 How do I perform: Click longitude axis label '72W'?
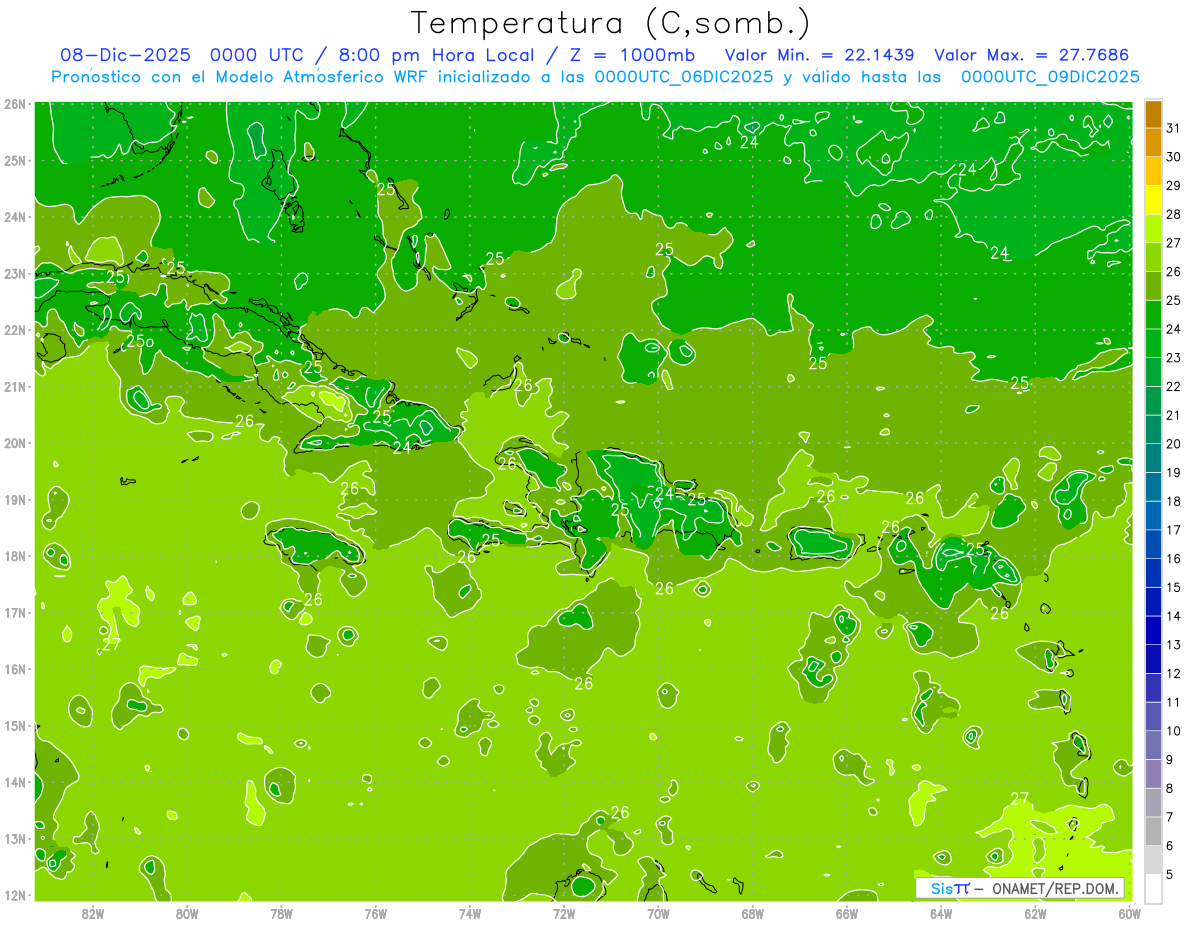(x=564, y=913)
